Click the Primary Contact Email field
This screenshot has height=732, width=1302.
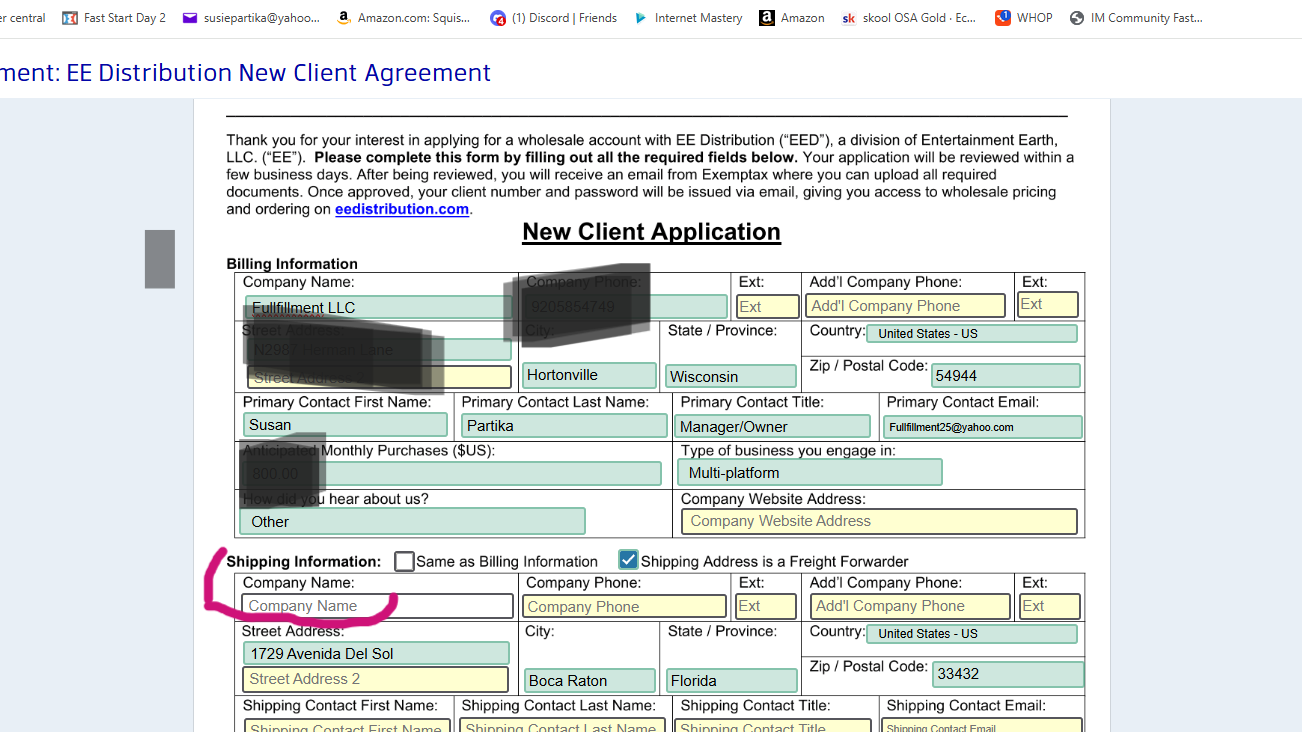click(983, 427)
